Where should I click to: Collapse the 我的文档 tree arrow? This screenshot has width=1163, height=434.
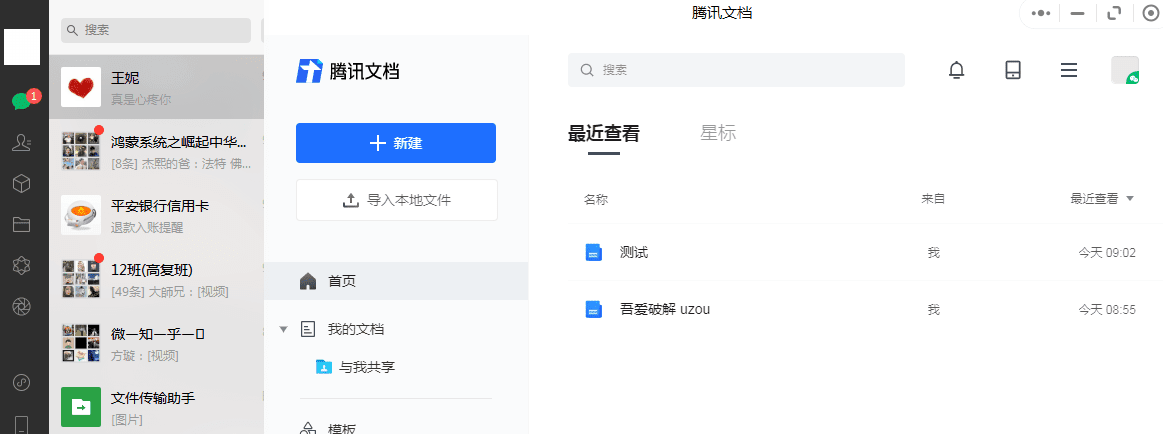[283, 329]
